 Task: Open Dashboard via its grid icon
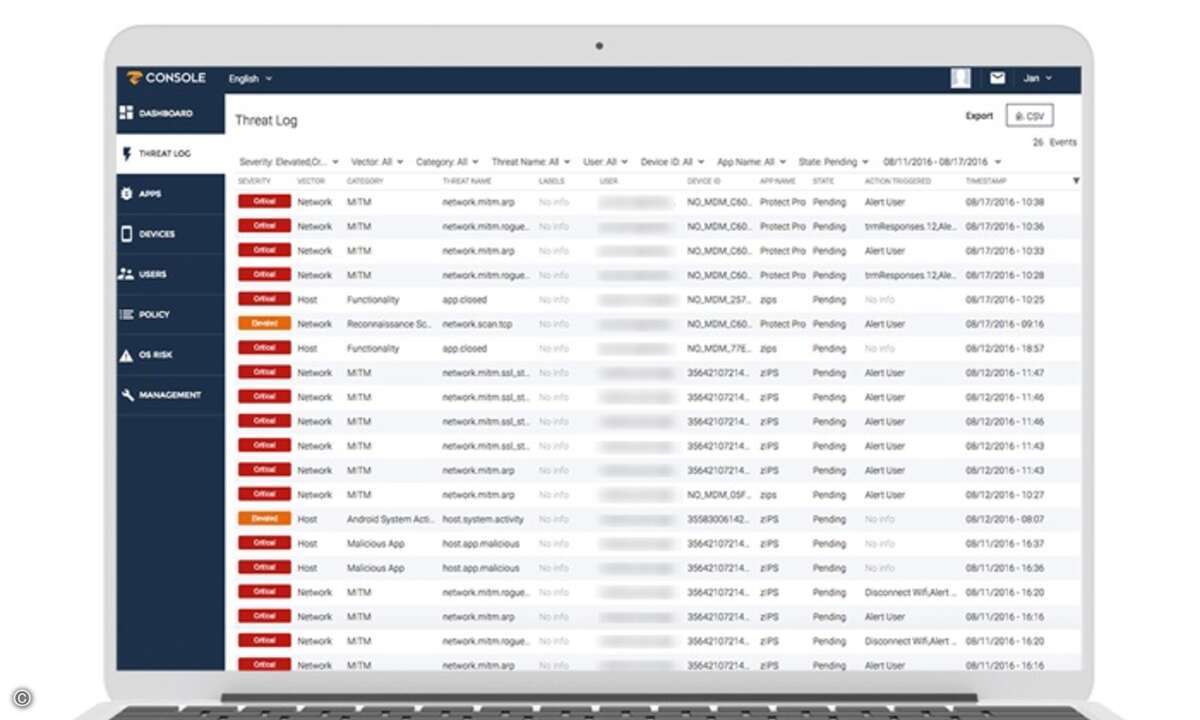click(126, 113)
